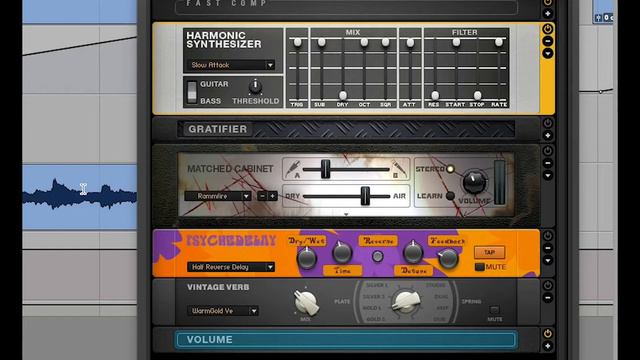This screenshot has width=640, height=360.
Task: Click the microphone A icon
Action: pyautogui.click(x=293, y=169)
